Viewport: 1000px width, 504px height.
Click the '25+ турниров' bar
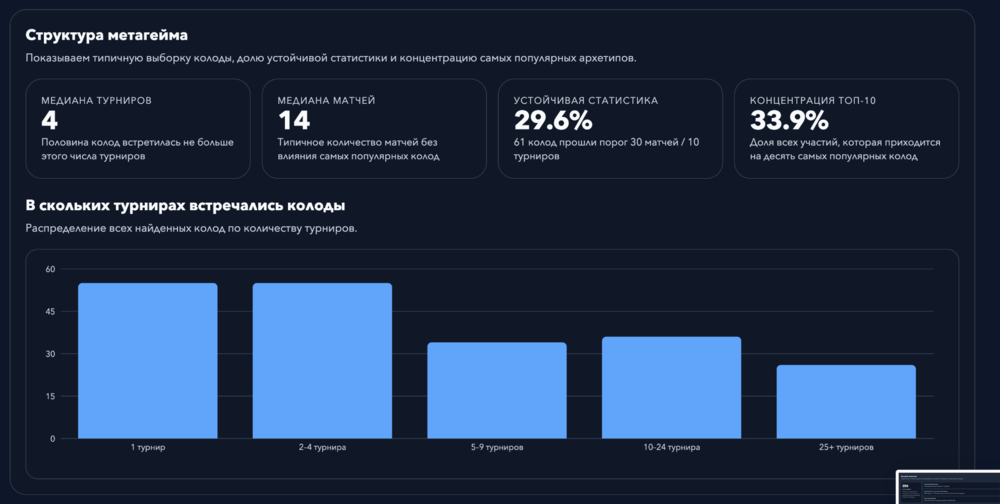tap(846, 402)
